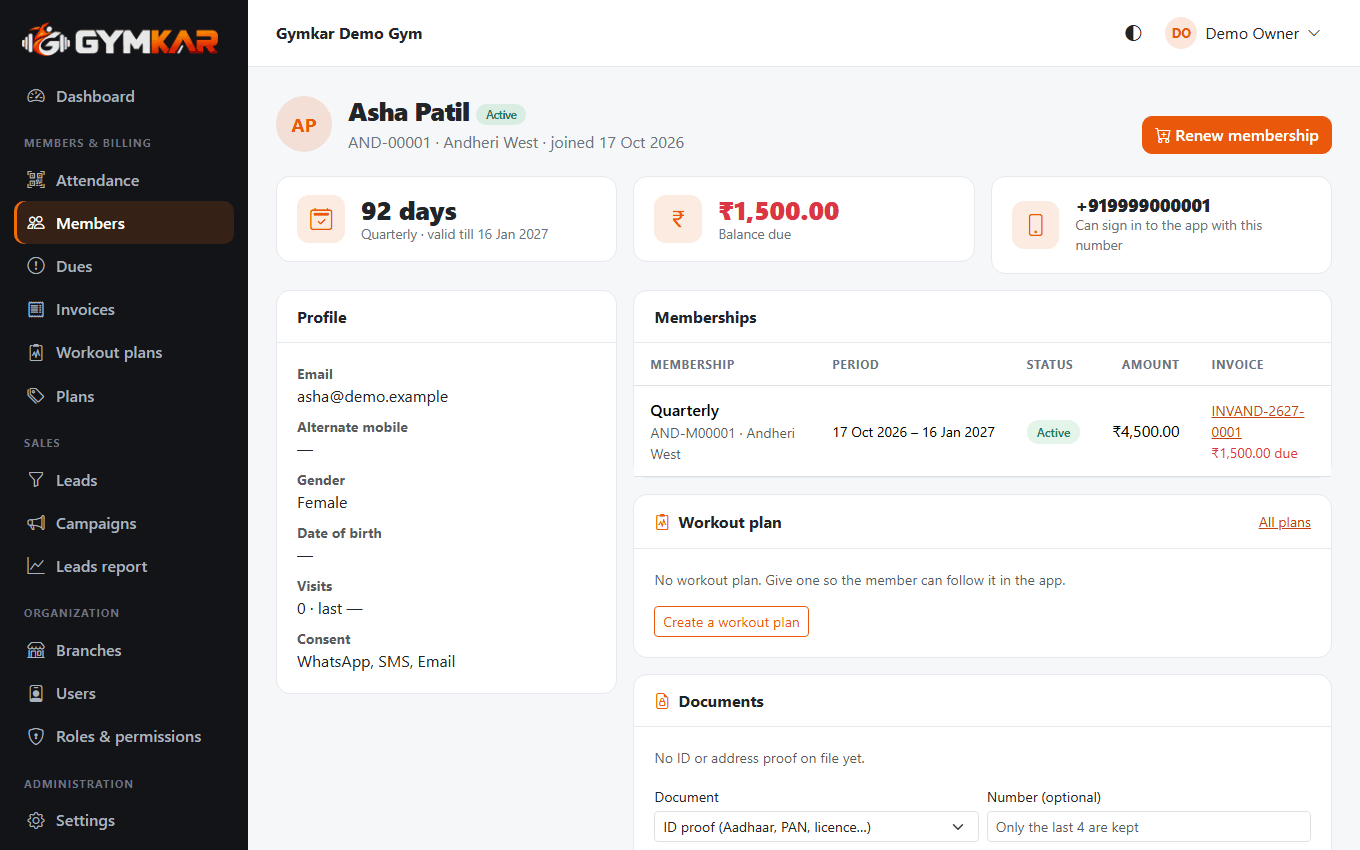Click the Active badge beside Asha Patil
The width and height of the screenshot is (1360, 850).
click(x=501, y=115)
